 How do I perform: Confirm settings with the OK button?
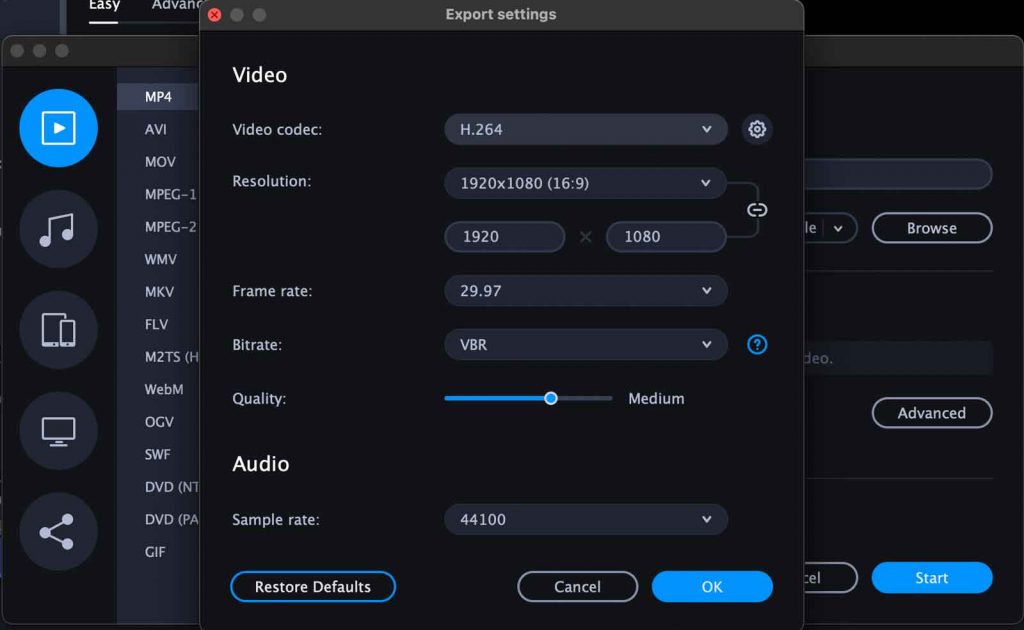tap(711, 587)
